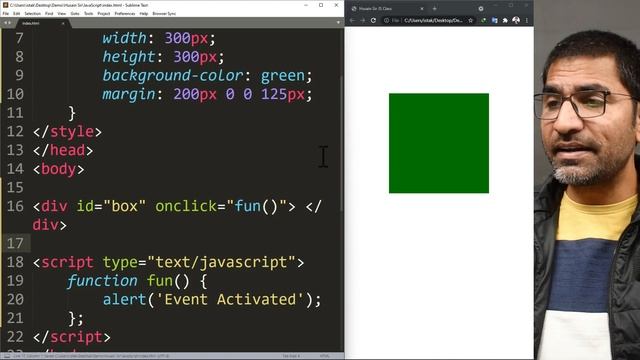
Task: Click line number 20 in the gutter
Action: pos(15,300)
